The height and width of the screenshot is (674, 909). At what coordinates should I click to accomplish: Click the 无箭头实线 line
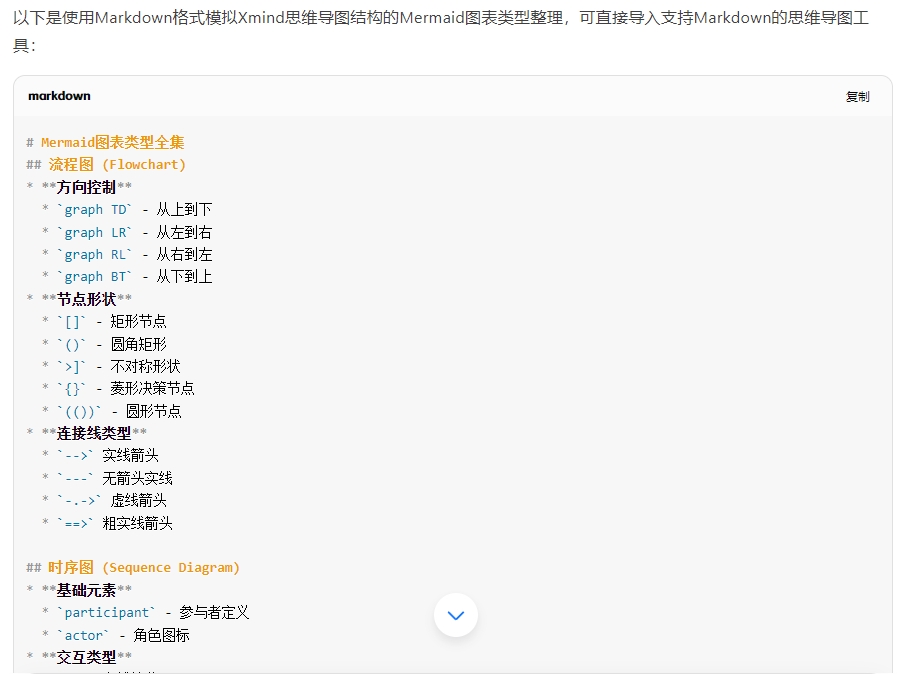tap(107, 478)
